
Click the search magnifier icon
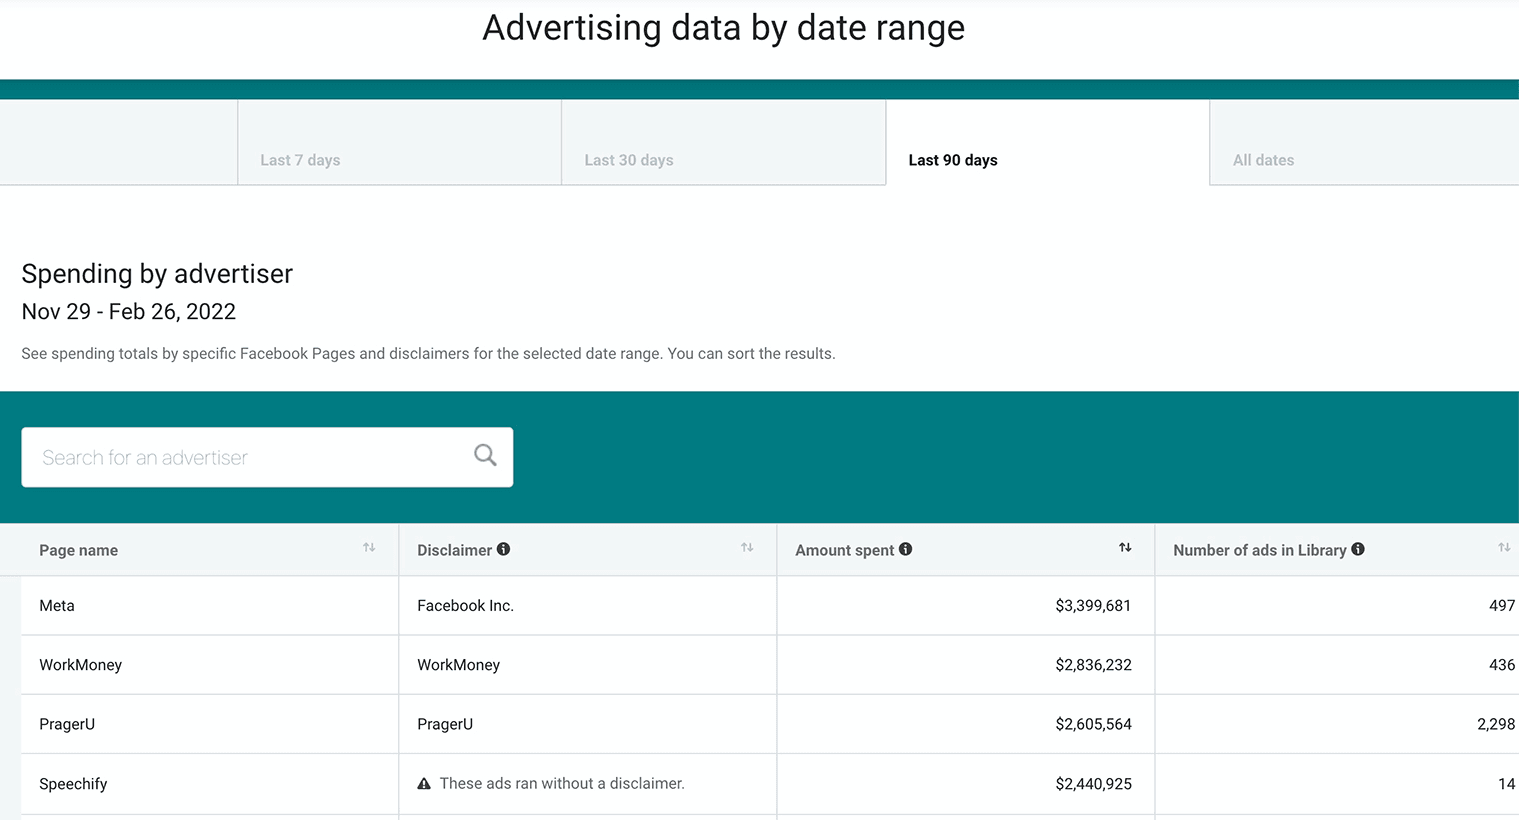coord(485,455)
